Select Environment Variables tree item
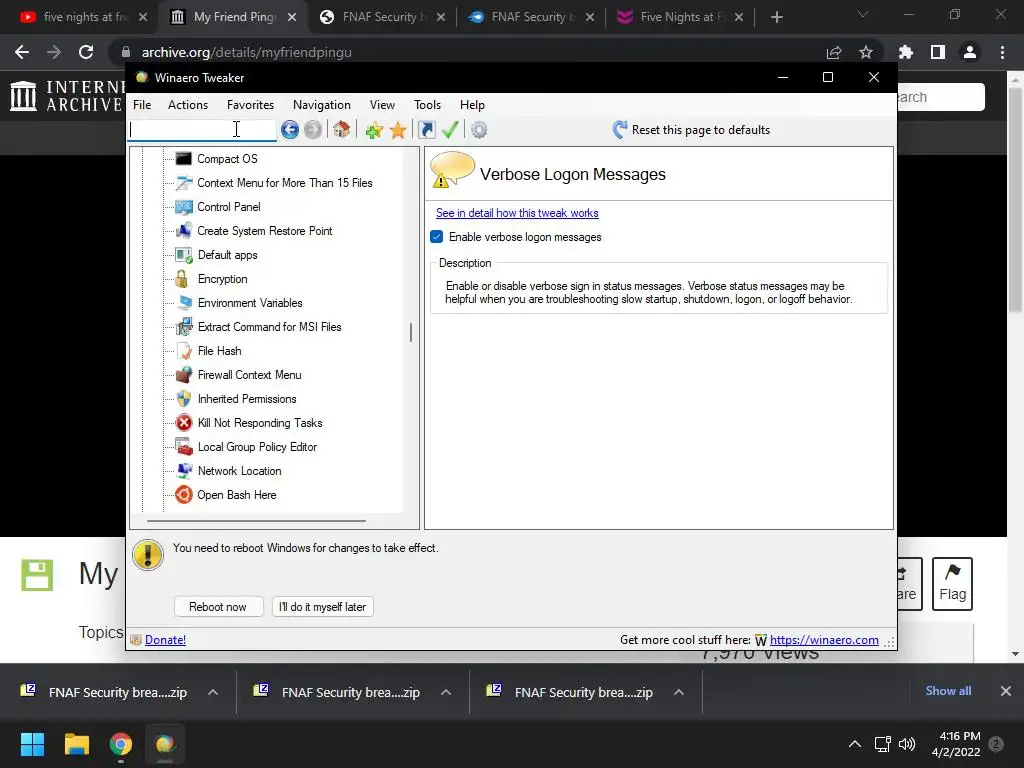1024x768 pixels. click(x=250, y=303)
